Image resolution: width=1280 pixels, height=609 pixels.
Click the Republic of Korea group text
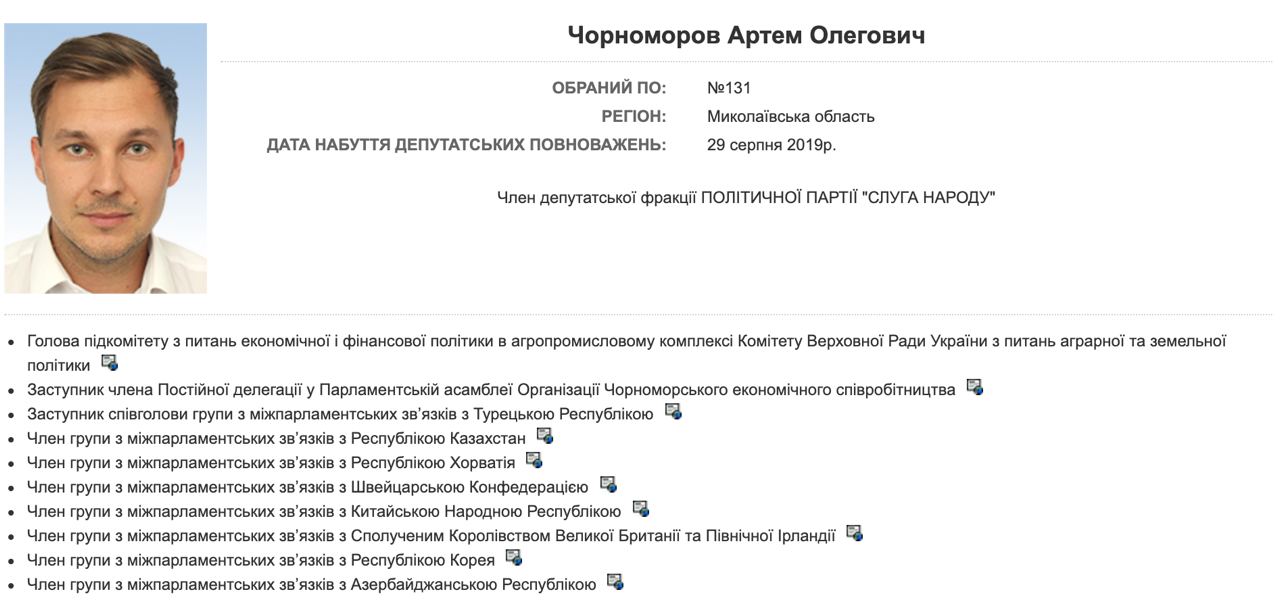(261, 559)
